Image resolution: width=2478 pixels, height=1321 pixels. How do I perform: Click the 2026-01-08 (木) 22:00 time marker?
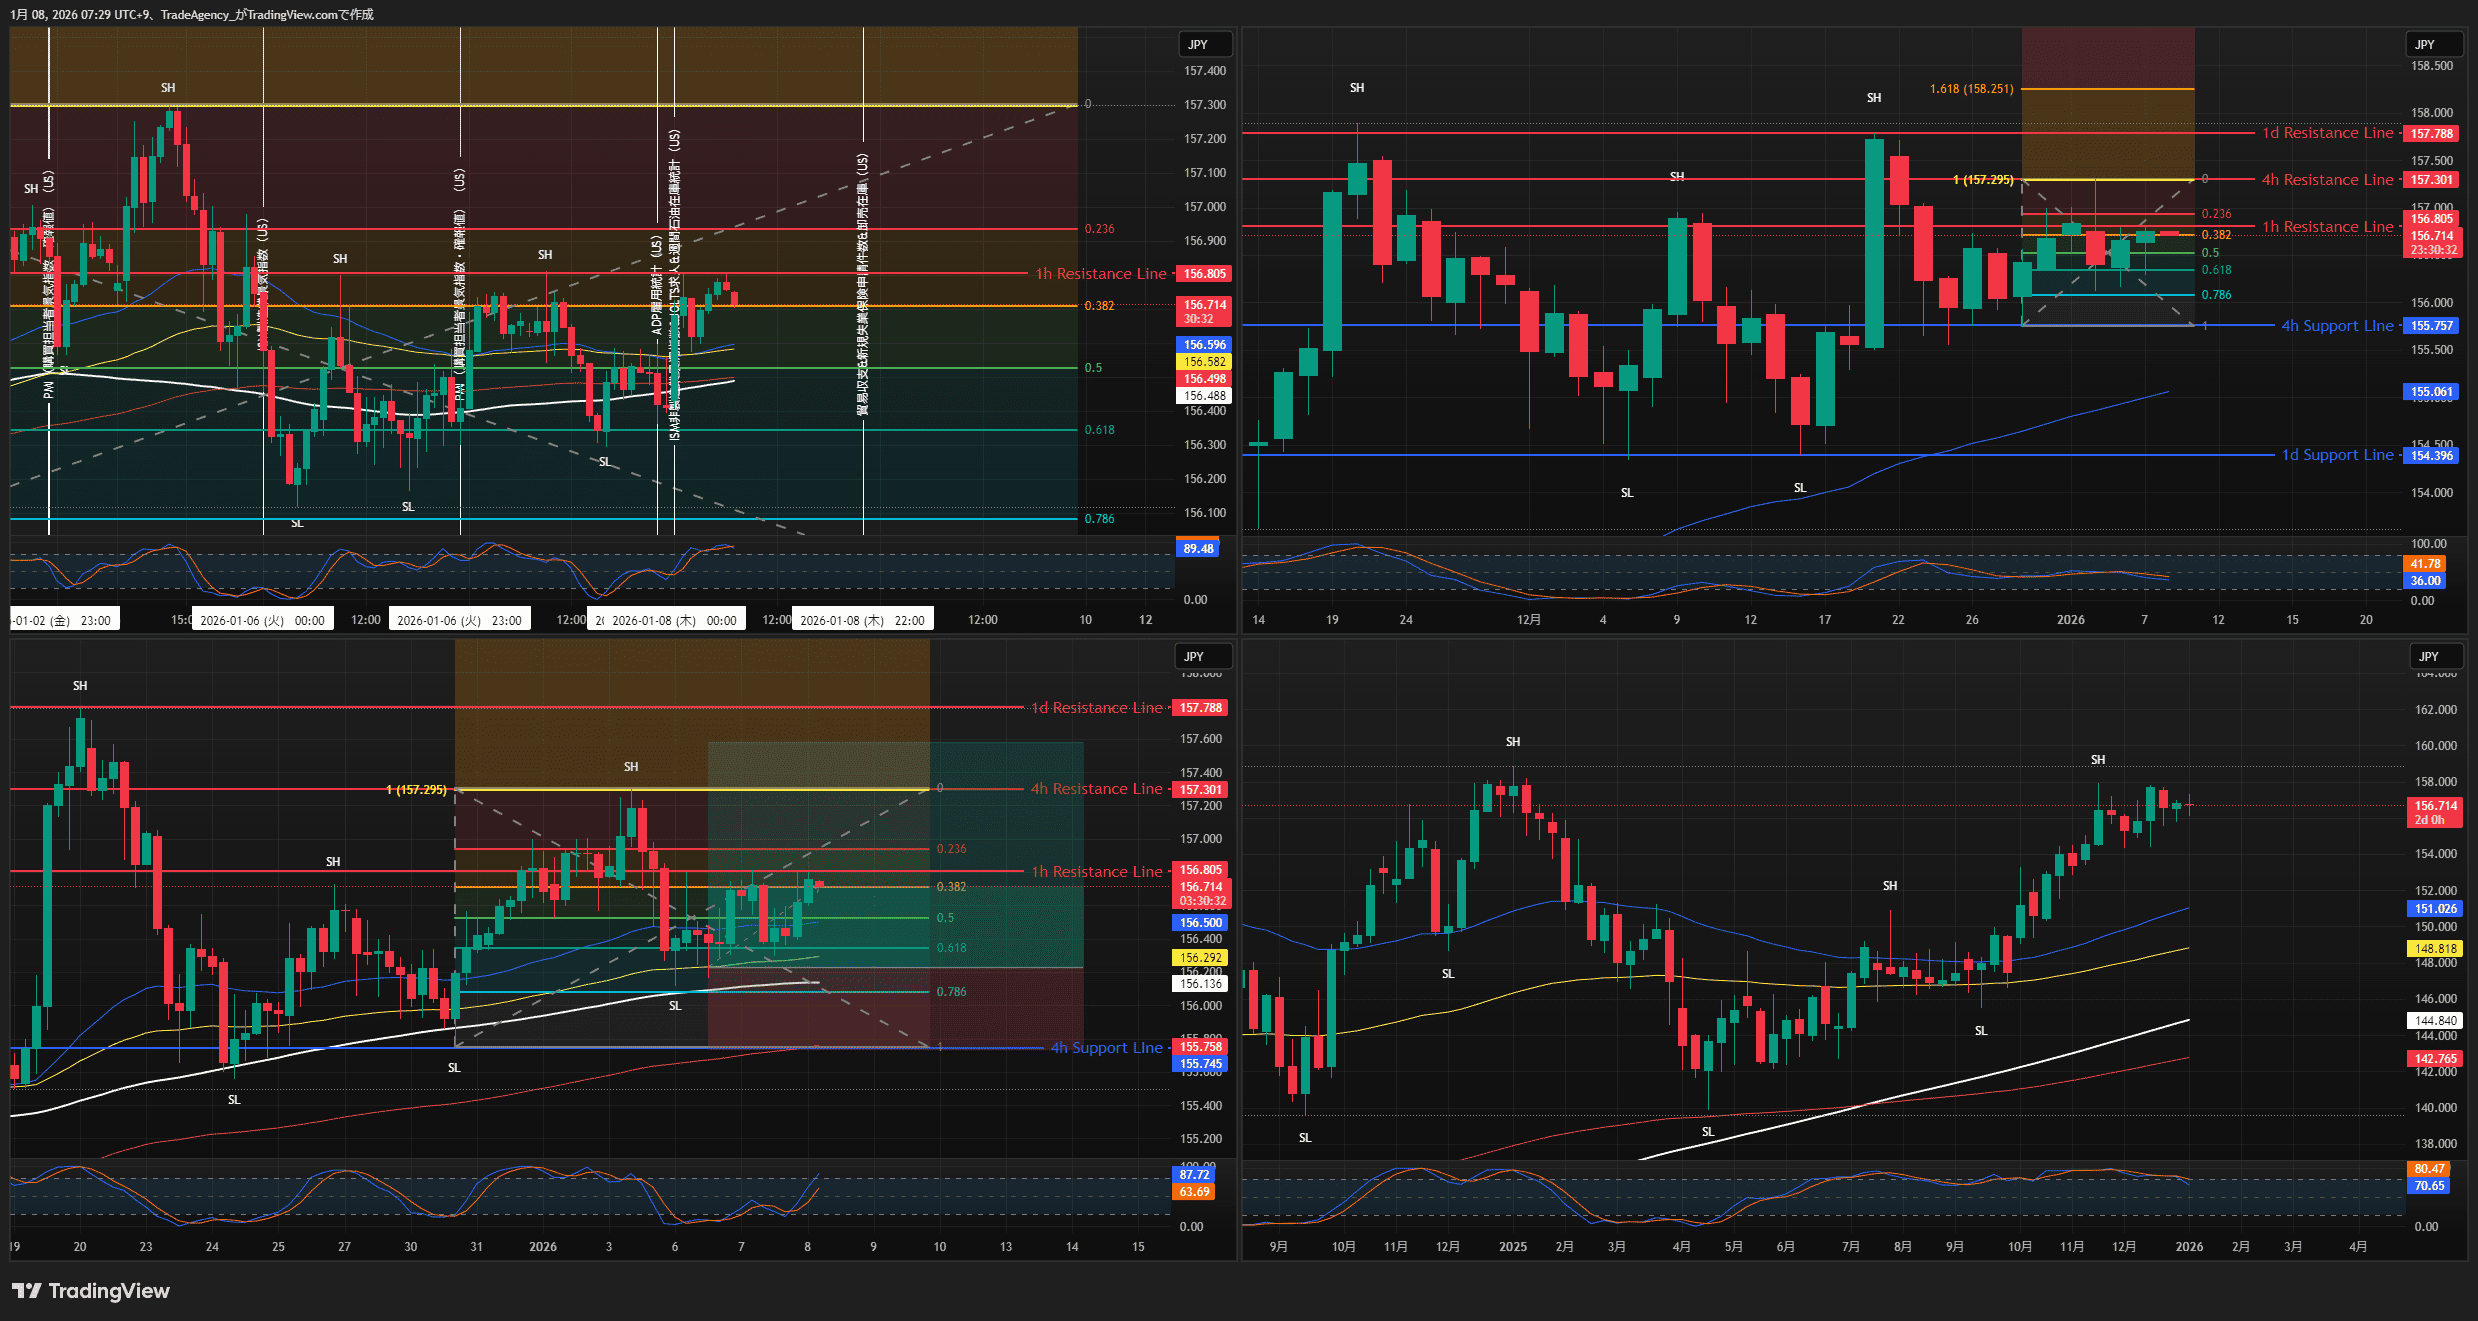pos(862,620)
